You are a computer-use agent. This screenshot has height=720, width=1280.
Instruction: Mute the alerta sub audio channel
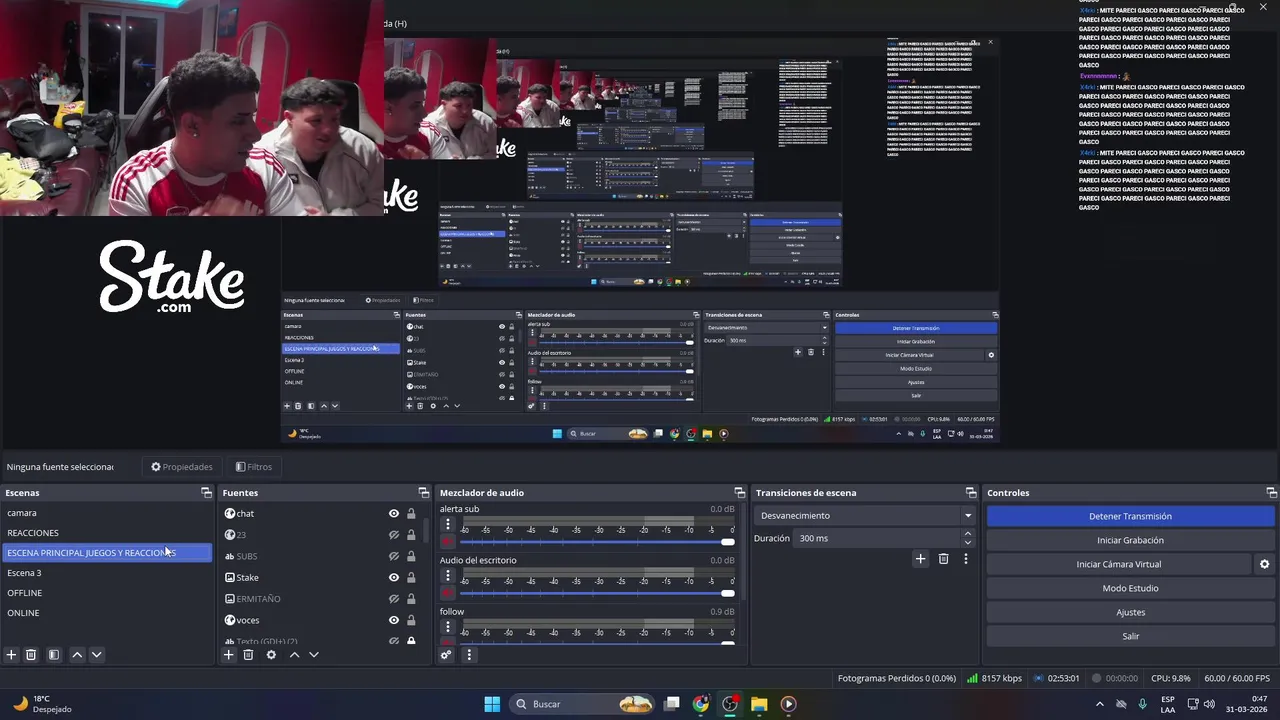(448, 541)
